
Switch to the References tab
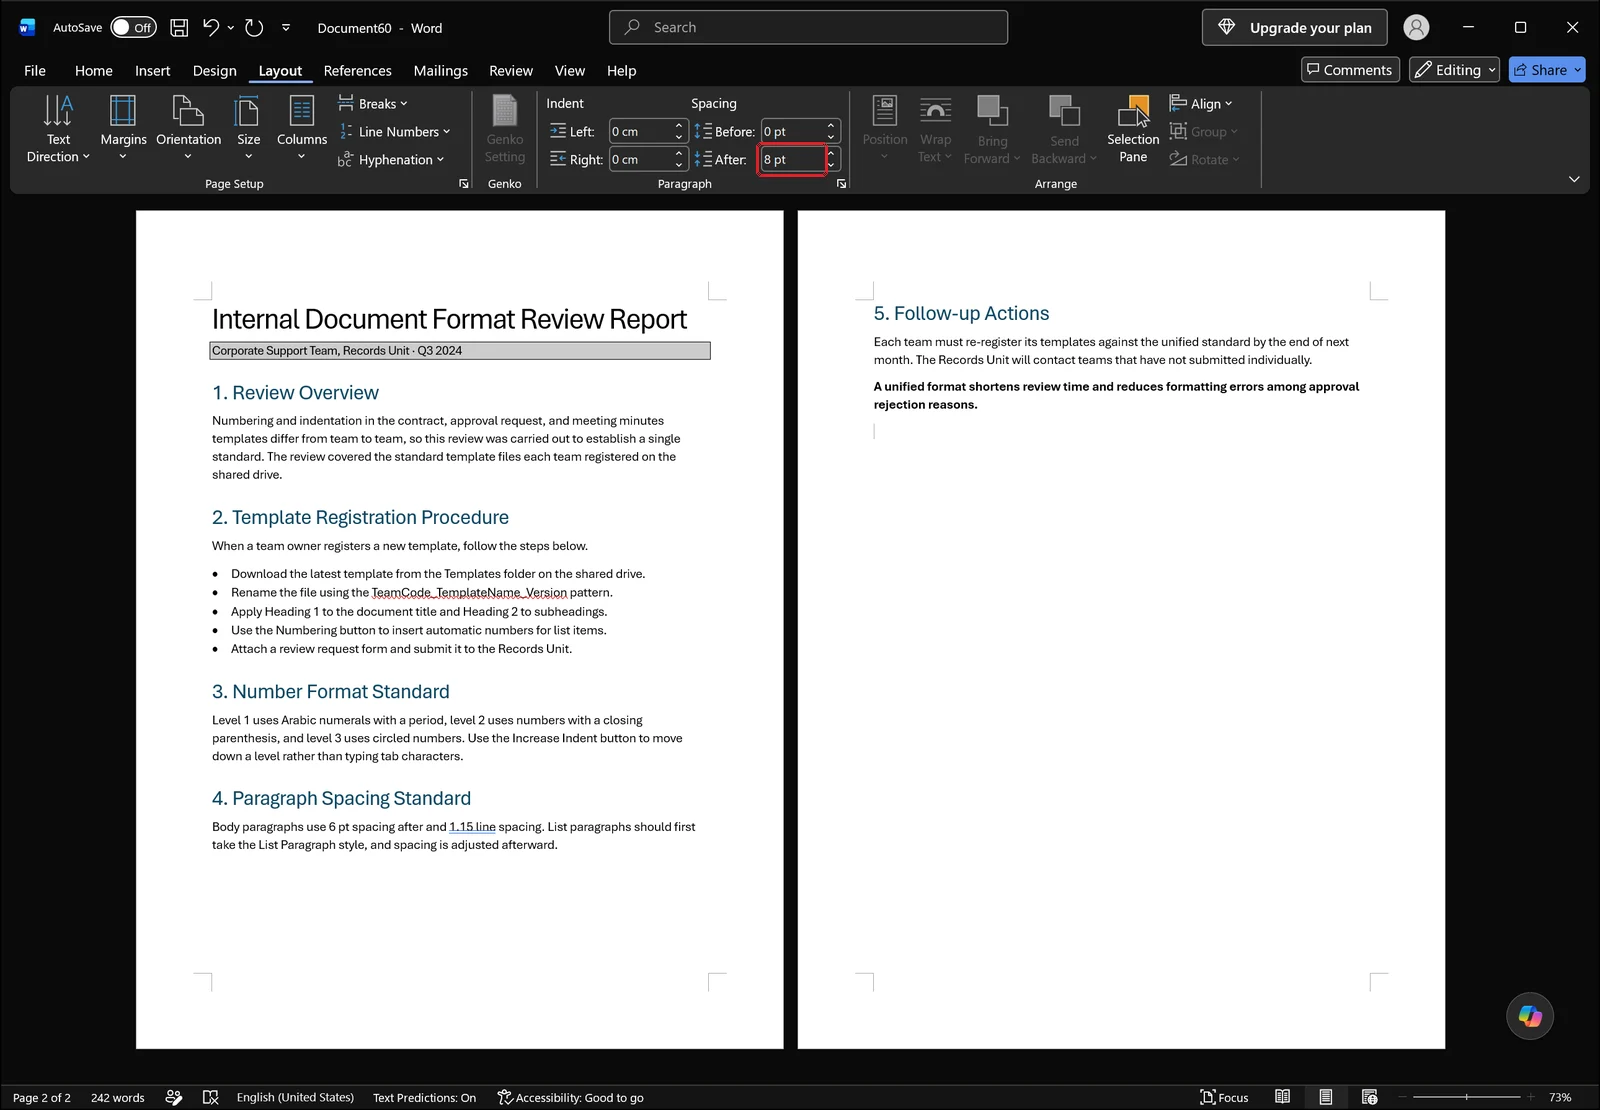358,71
